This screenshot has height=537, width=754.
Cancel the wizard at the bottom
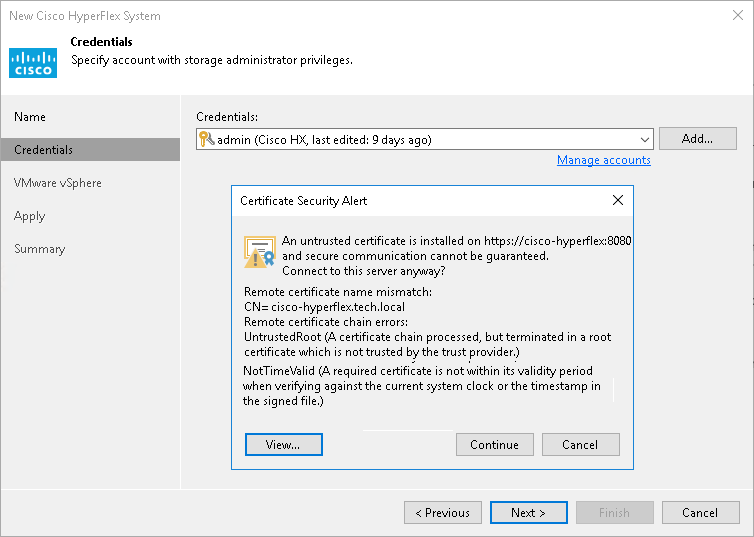(700, 513)
